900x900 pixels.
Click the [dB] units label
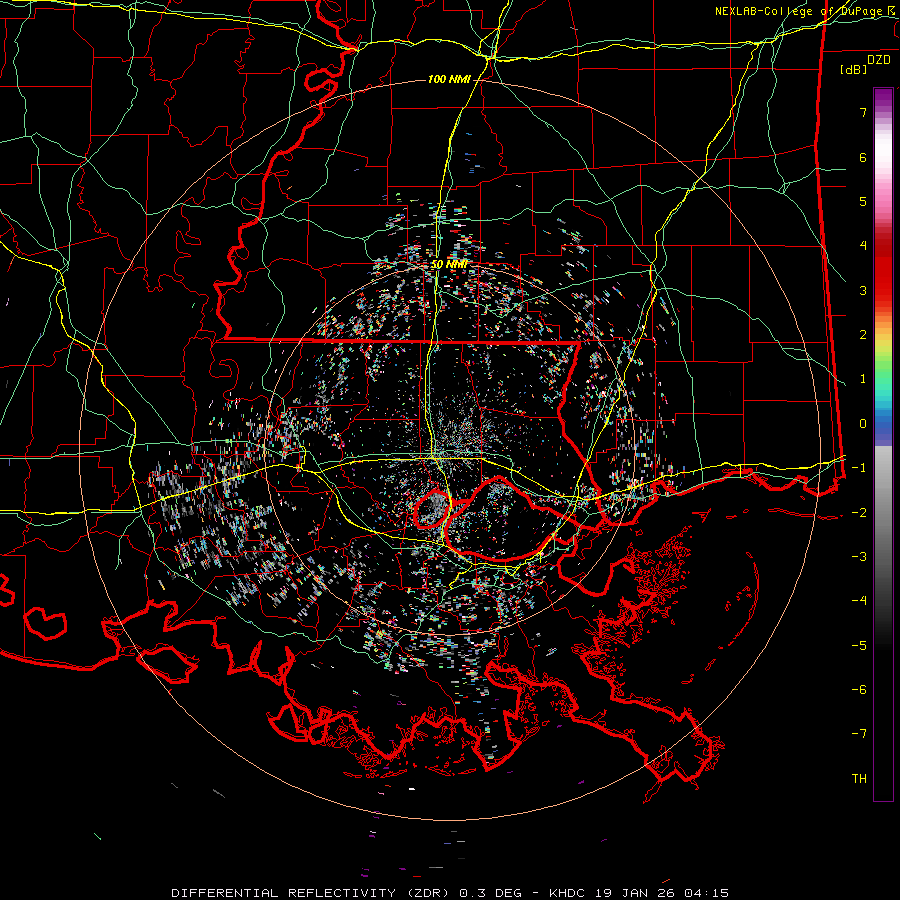[854, 69]
